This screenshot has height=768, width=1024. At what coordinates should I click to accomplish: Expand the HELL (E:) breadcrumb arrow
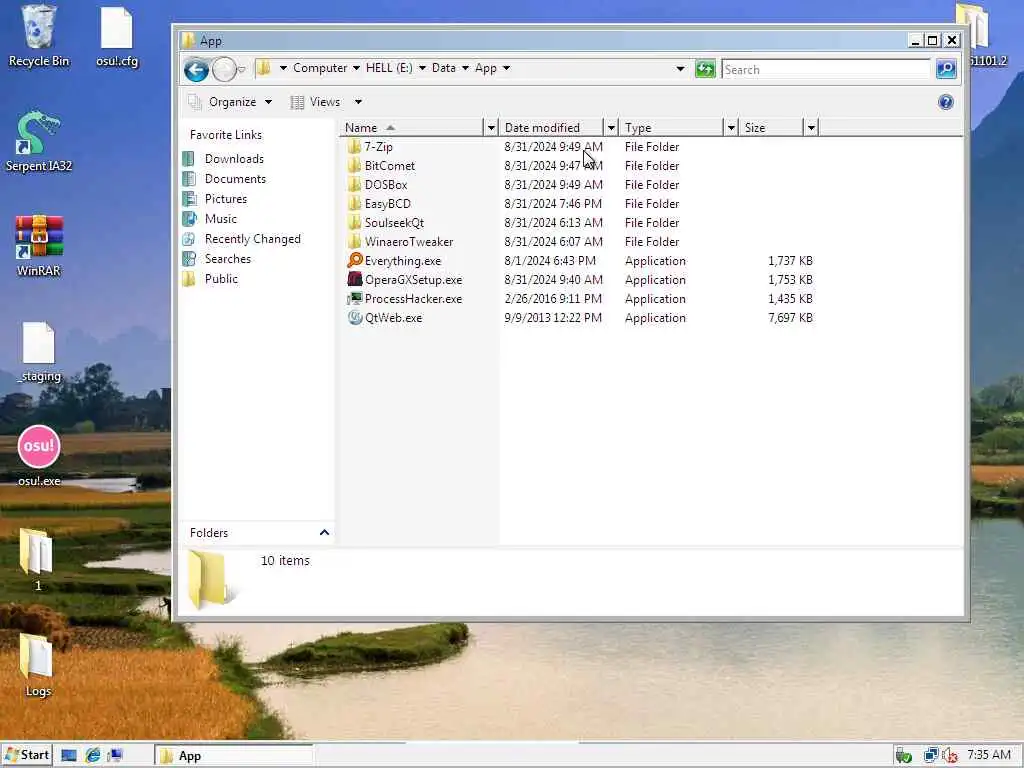coord(422,68)
